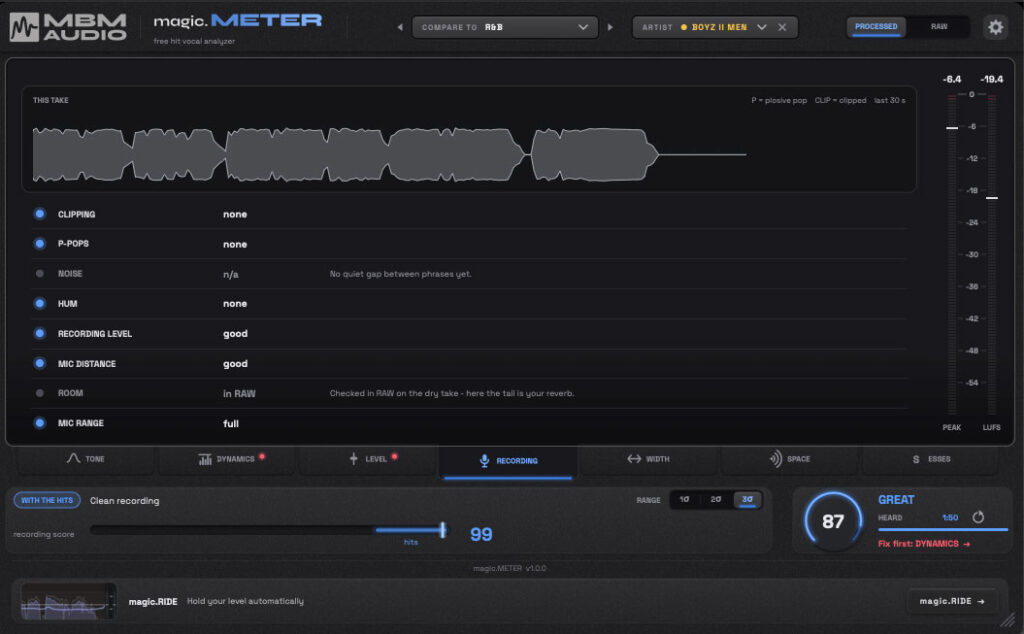Select the Recording tab
Viewport: 1024px width, 634px height.
click(x=508, y=461)
